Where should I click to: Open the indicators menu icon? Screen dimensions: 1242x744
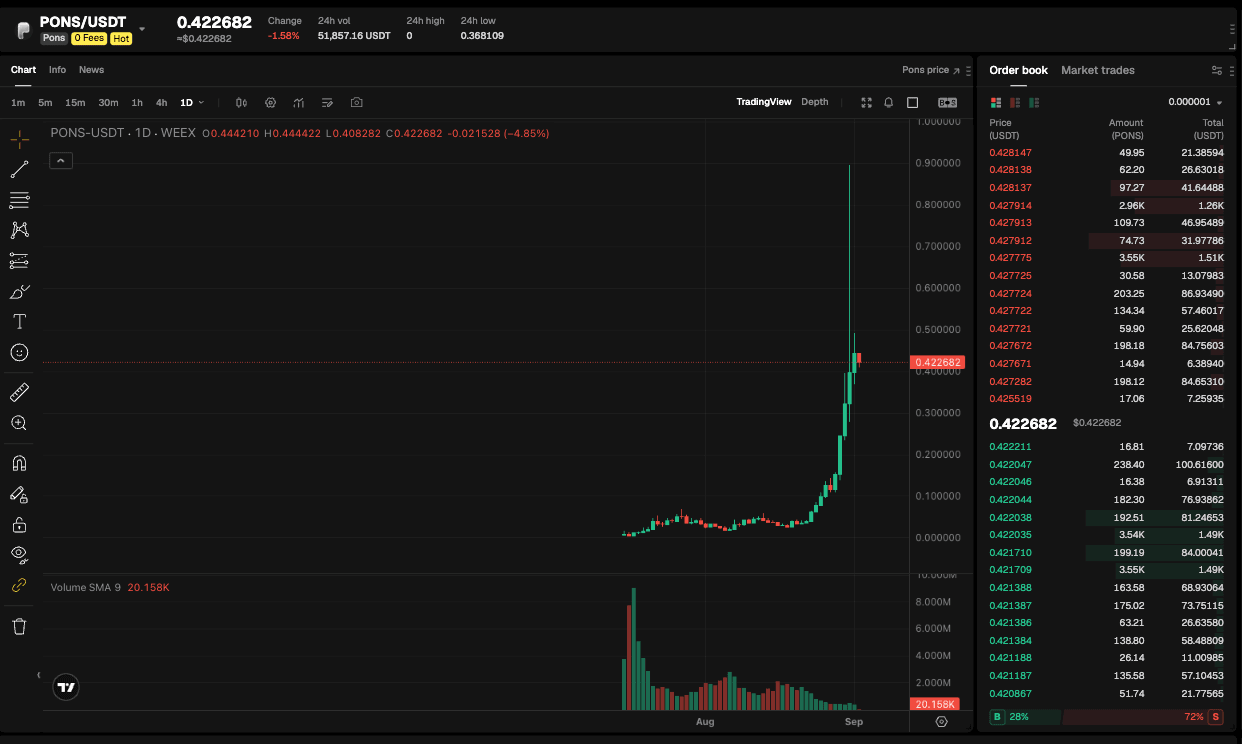(299, 102)
